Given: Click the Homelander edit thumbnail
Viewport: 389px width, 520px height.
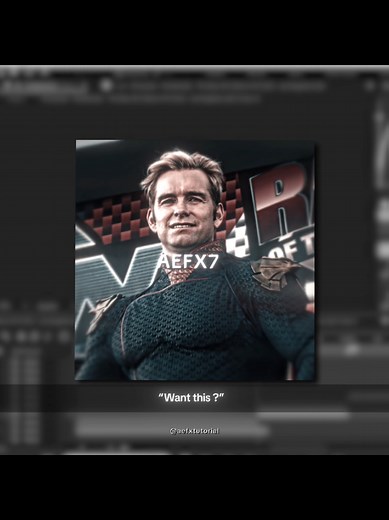Looking at the screenshot, I should point(195,260).
